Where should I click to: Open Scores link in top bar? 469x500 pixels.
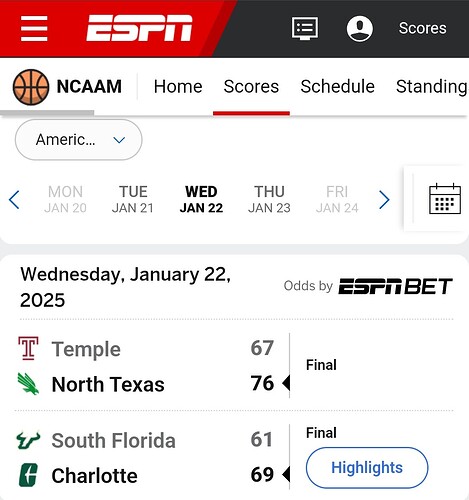click(x=422, y=28)
